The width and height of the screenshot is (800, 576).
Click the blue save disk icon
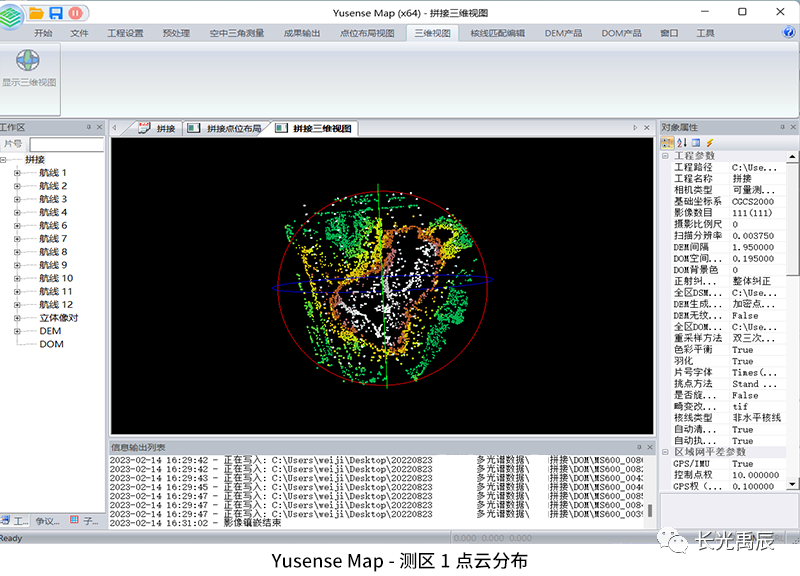tap(56, 12)
